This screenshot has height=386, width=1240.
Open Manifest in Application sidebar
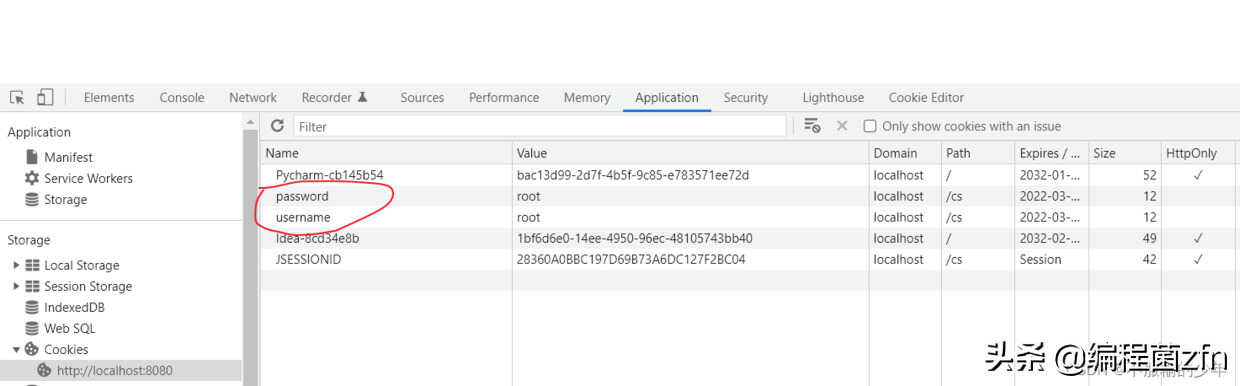68,157
